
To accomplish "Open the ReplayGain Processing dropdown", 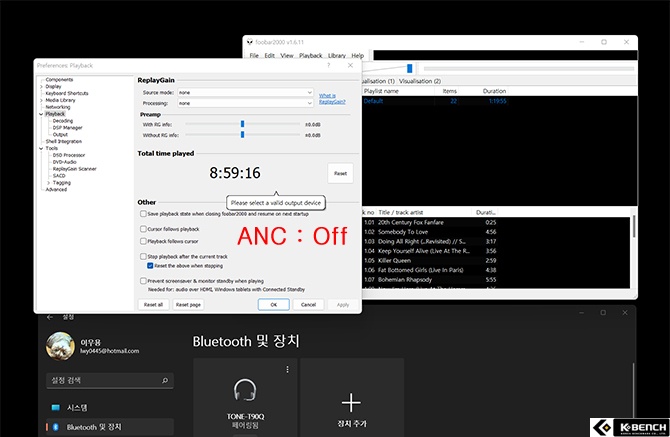I will coord(245,103).
